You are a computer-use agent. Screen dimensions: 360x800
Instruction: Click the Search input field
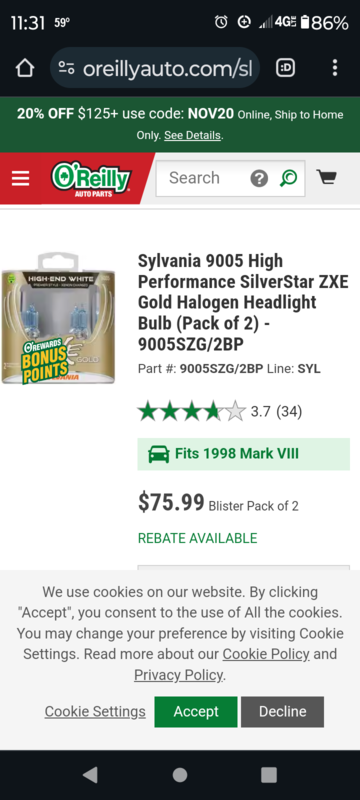pyautogui.click(x=204, y=178)
